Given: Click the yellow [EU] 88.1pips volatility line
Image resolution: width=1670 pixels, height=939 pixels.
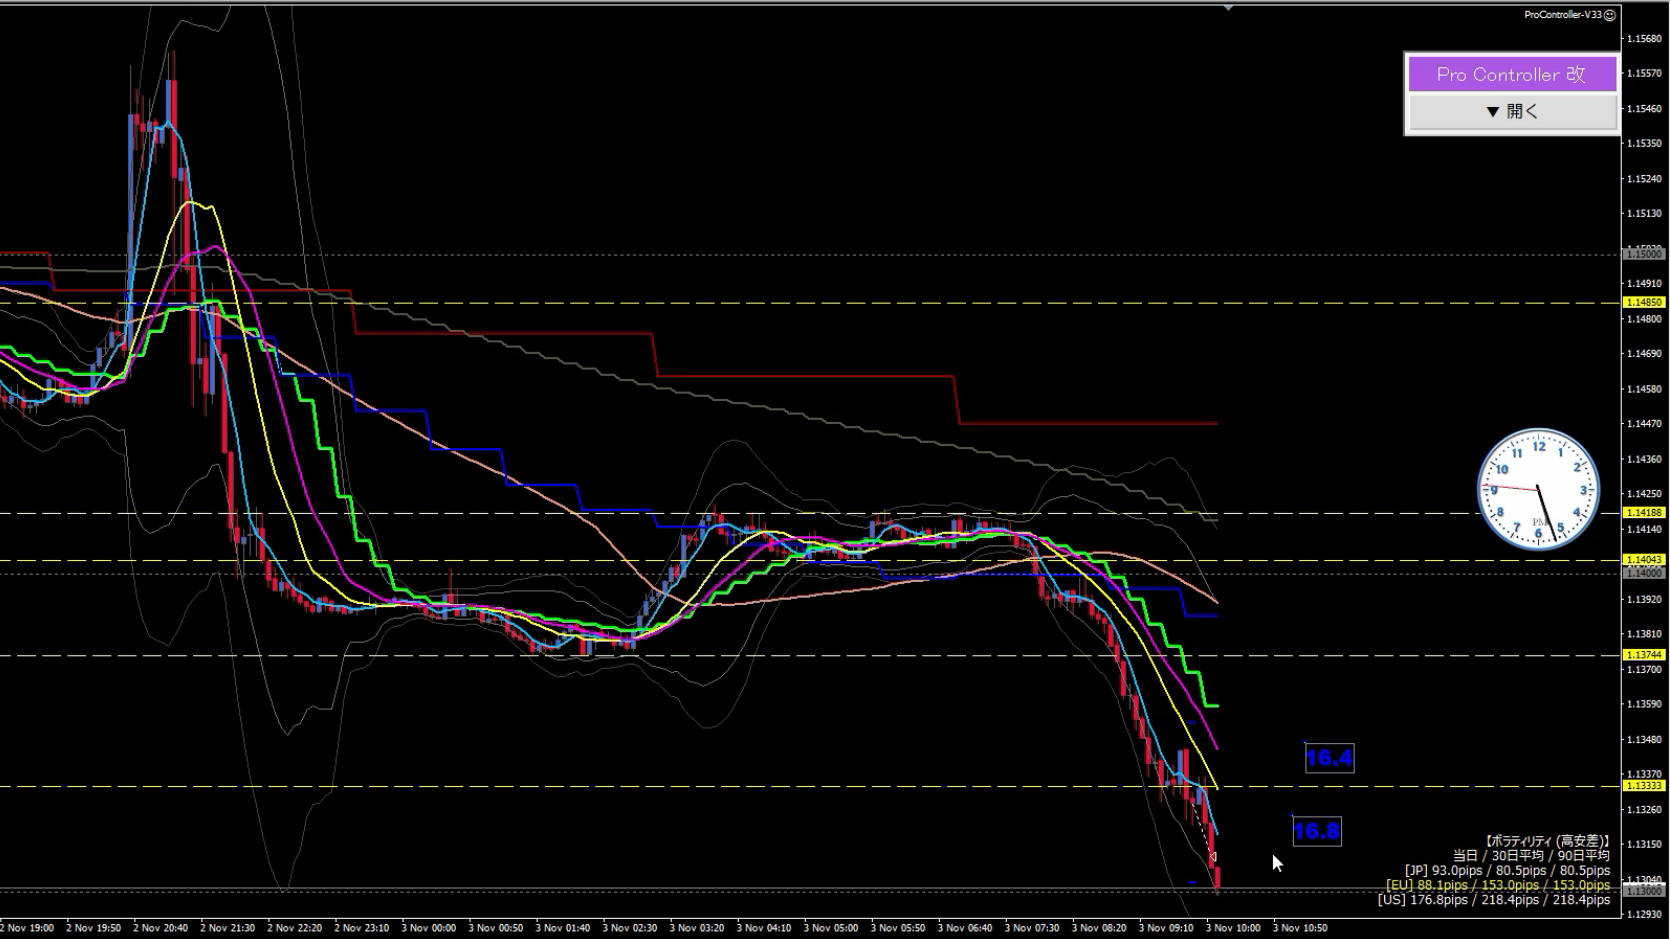Looking at the screenshot, I should click(1498, 885).
